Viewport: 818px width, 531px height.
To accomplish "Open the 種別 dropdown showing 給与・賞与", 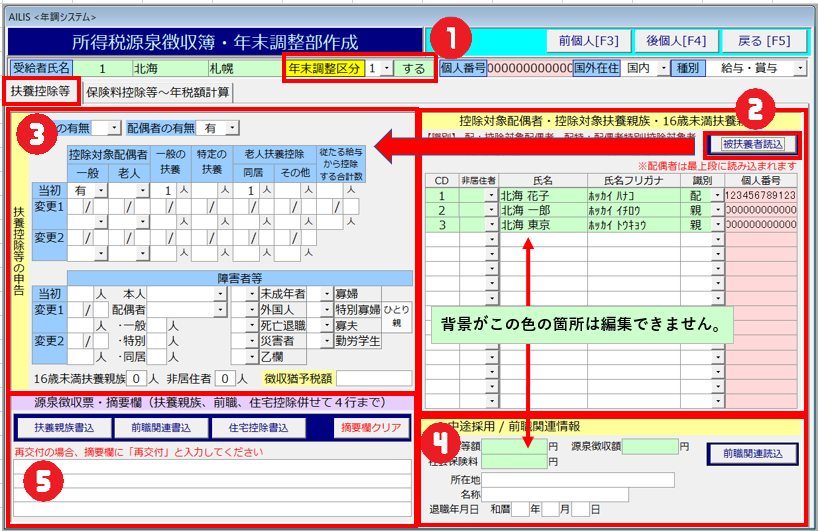I will pos(800,69).
